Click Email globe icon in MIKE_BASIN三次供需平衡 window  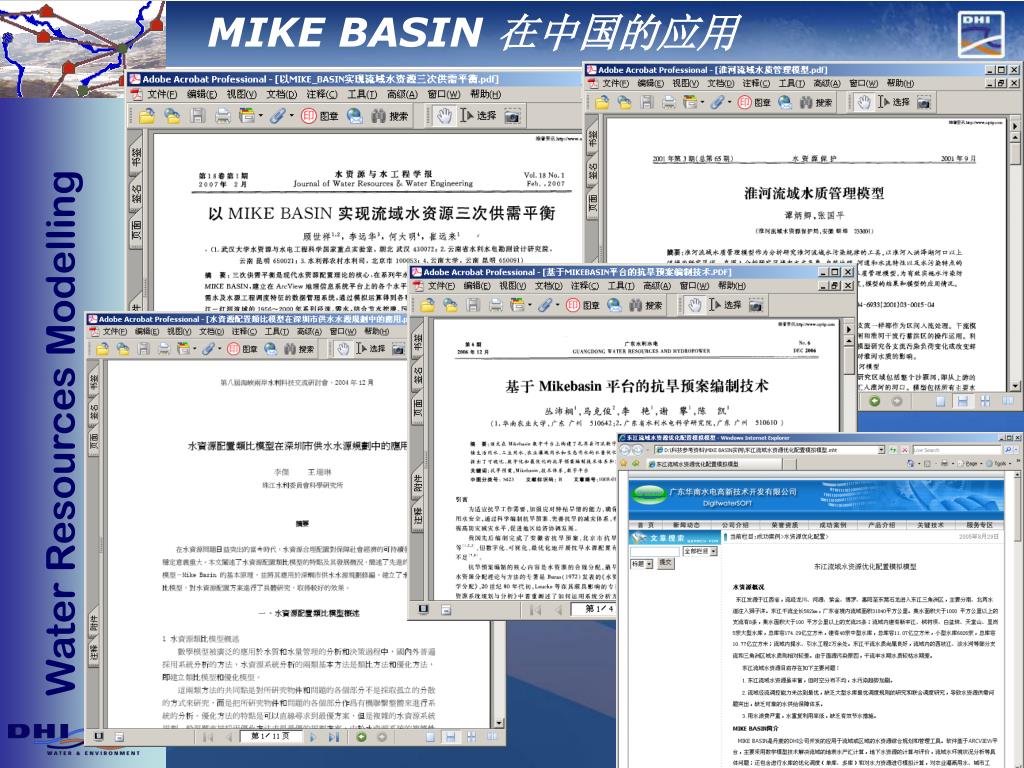click(355, 116)
